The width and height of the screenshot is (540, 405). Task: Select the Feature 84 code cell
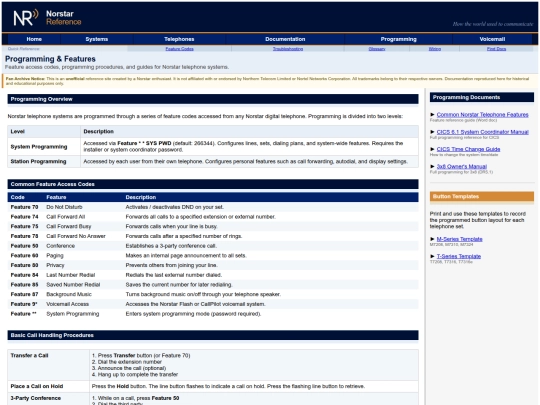click(x=24, y=275)
